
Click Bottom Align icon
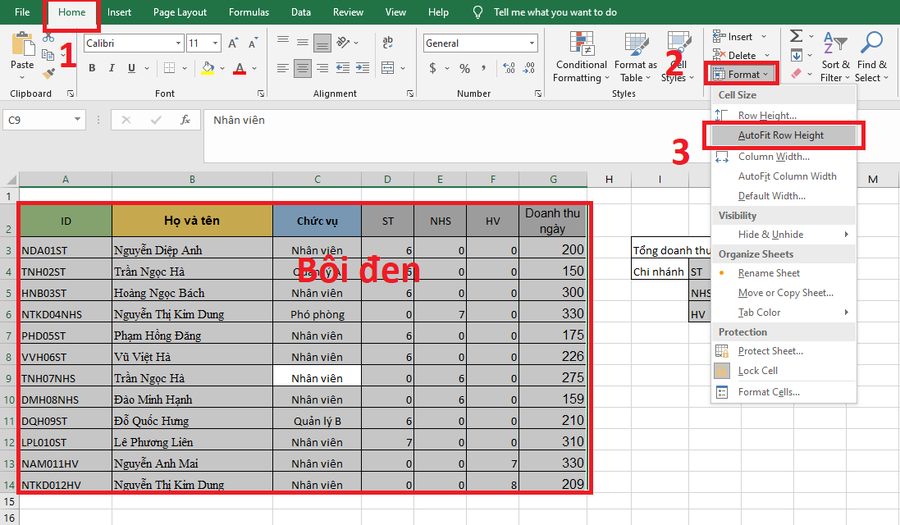coord(322,42)
